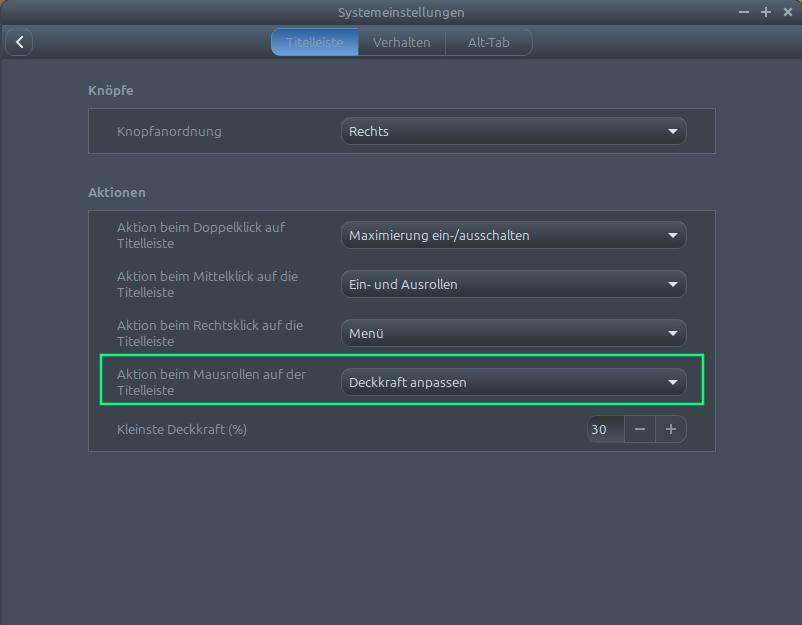Screen dimensions: 802x625
Task: Open the middle-click action dropdown
Action: (x=513, y=284)
